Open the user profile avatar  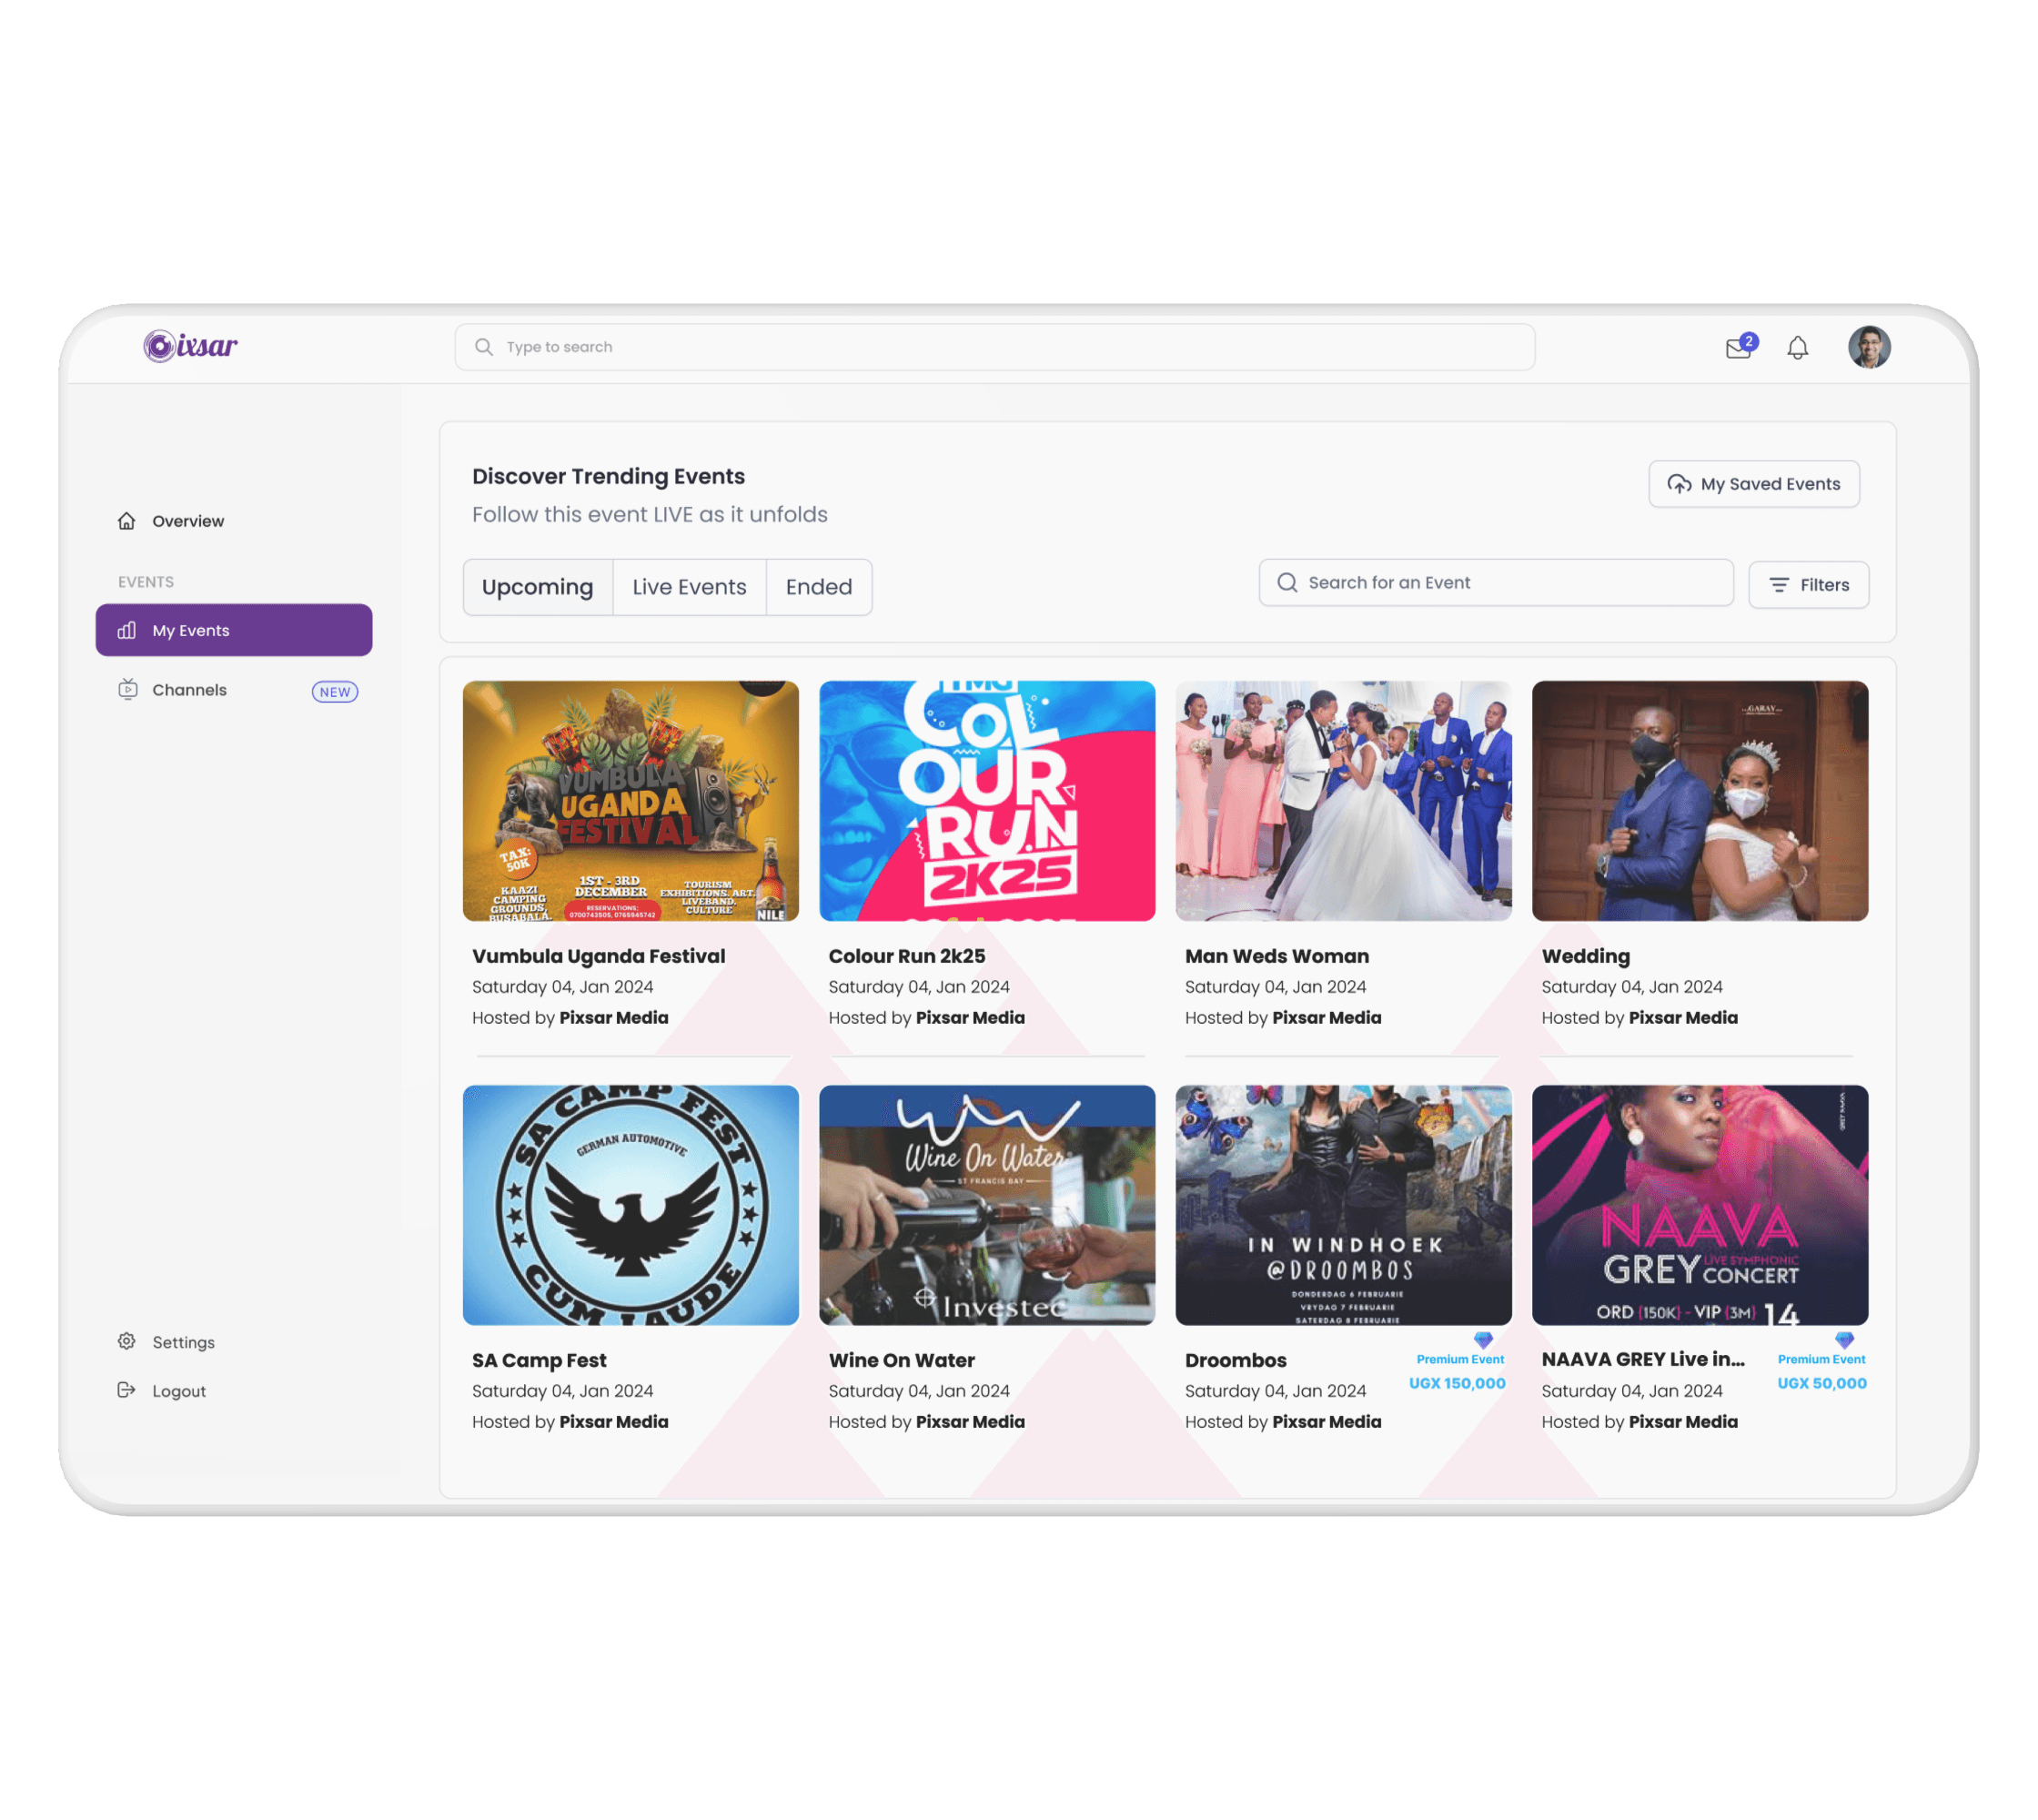point(1868,347)
